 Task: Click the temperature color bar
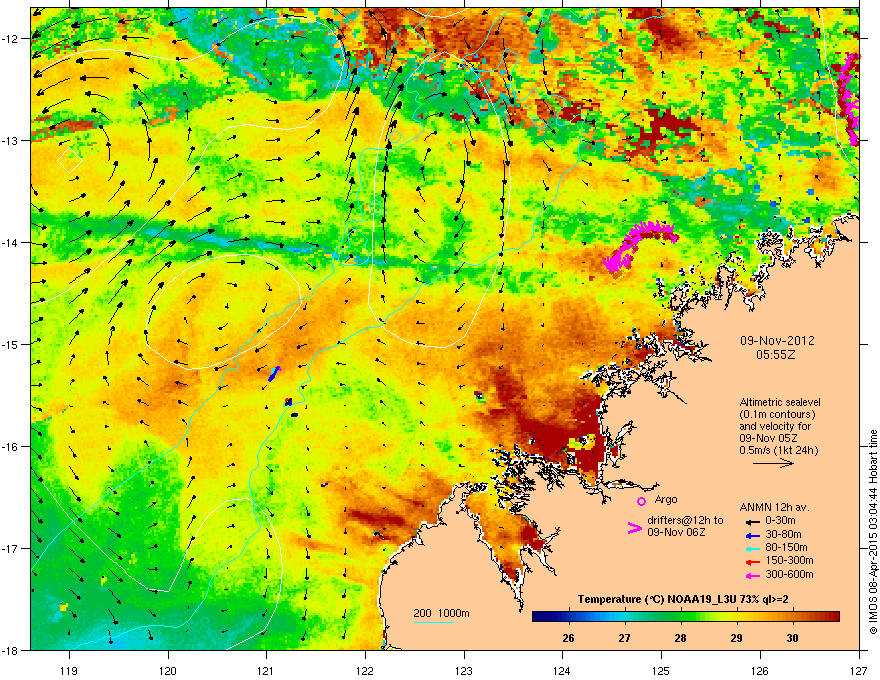(x=686, y=617)
